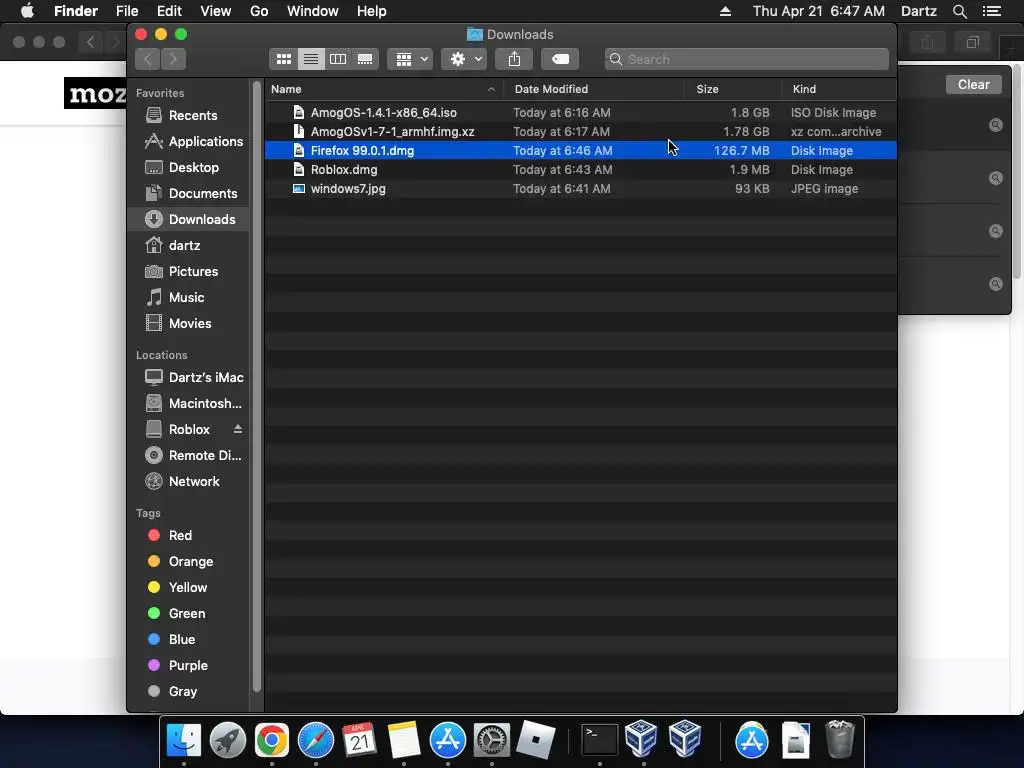Open Notes from the Dock
Image resolution: width=1024 pixels, height=768 pixels.
coord(404,740)
